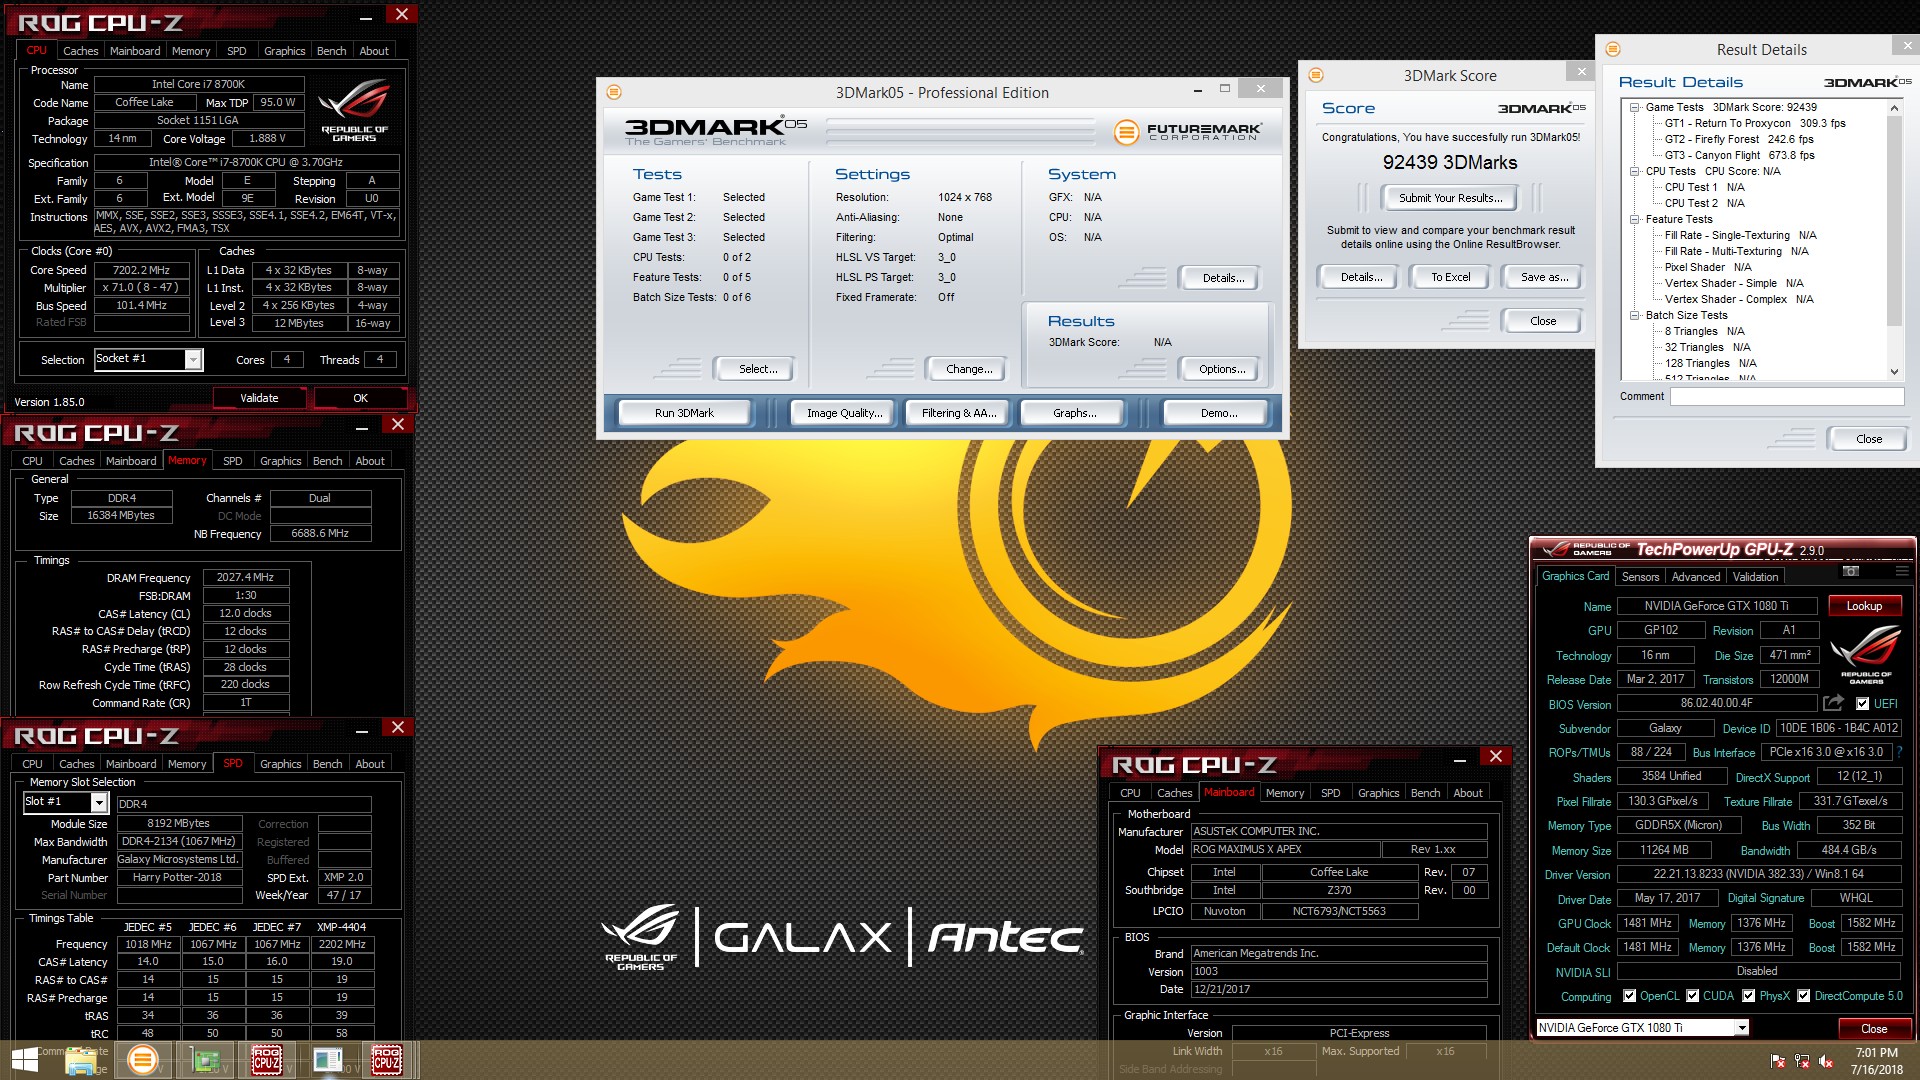Viewport: 1920px width, 1080px height.
Task: Click the Result Details window title icon
Action: (x=1613, y=49)
